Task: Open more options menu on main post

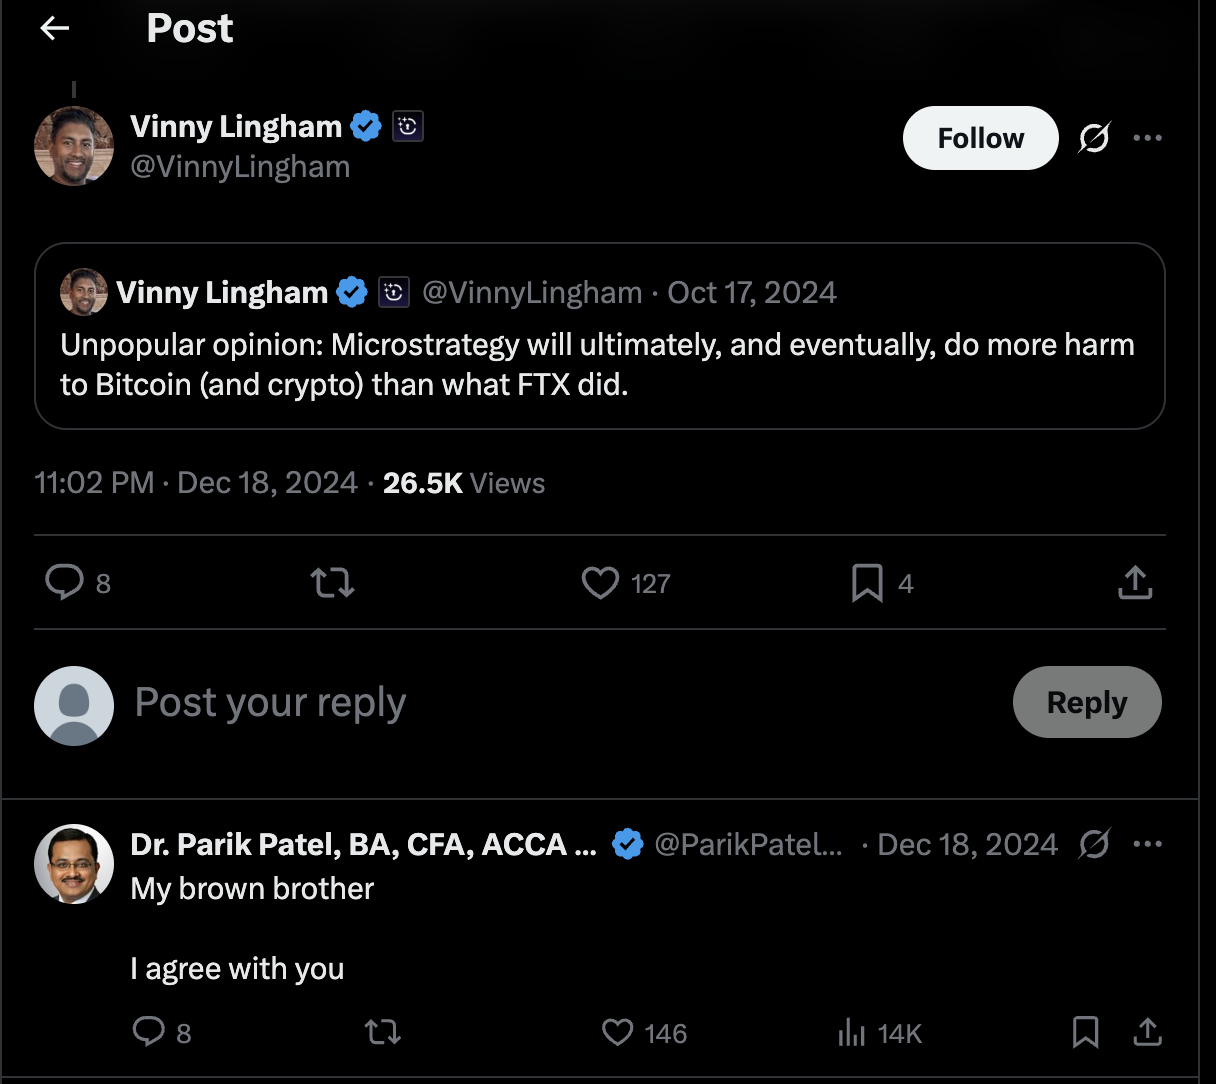Action: click(x=1148, y=138)
